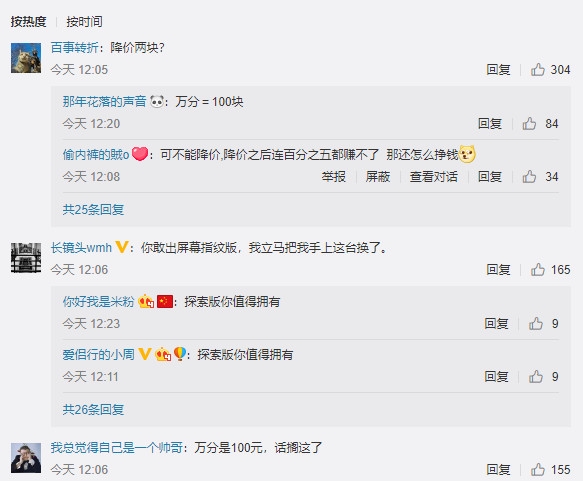The height and width of the screenshot is (481, 583).
Task: Open 我总觉得自己是一个帅哥 profile link
Action: pyautogui.click(x=117, y=447)
